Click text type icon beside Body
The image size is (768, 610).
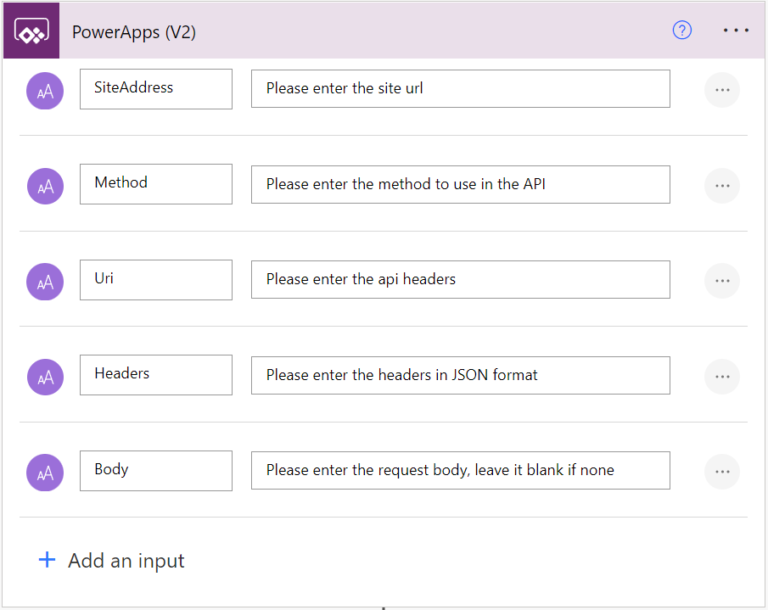click(45, 472)
